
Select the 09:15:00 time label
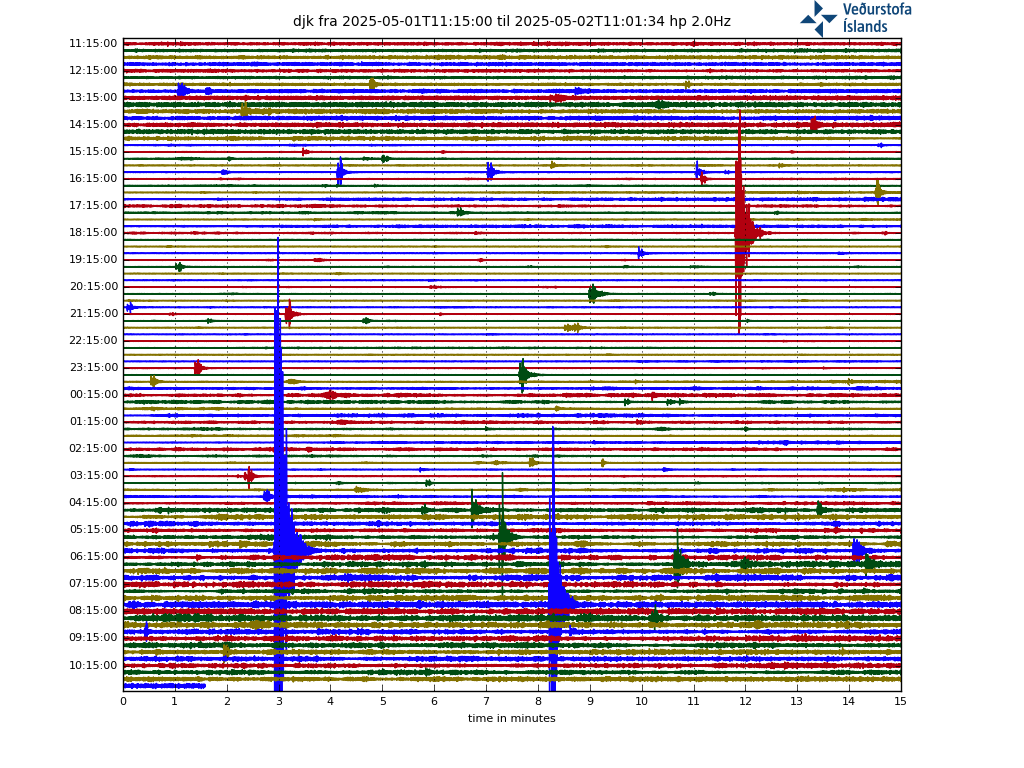click(93, 637)
